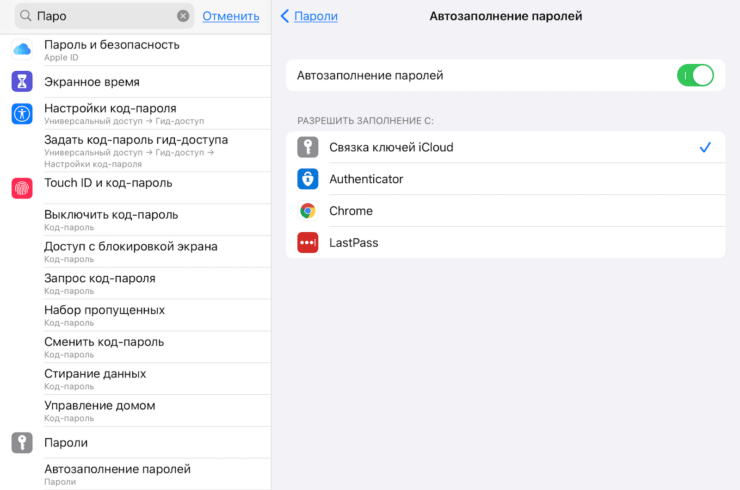Open Автозаполнение паролей search result
This screenshot has width=740, height=490.
click(x=135, y=474)
